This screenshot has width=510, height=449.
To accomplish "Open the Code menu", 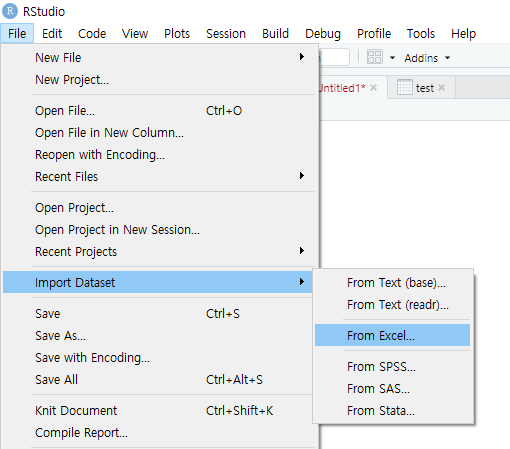I will pos(92,33).
